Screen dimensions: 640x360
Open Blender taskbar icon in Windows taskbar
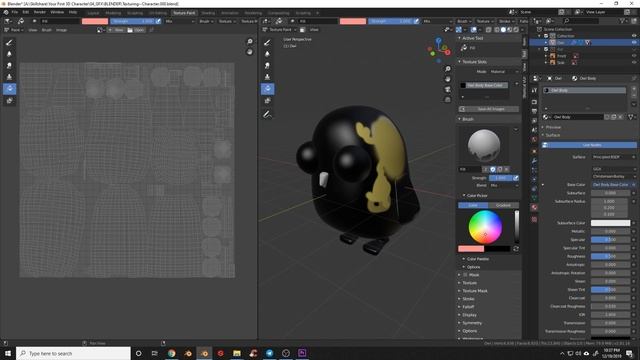coord(204,353)
